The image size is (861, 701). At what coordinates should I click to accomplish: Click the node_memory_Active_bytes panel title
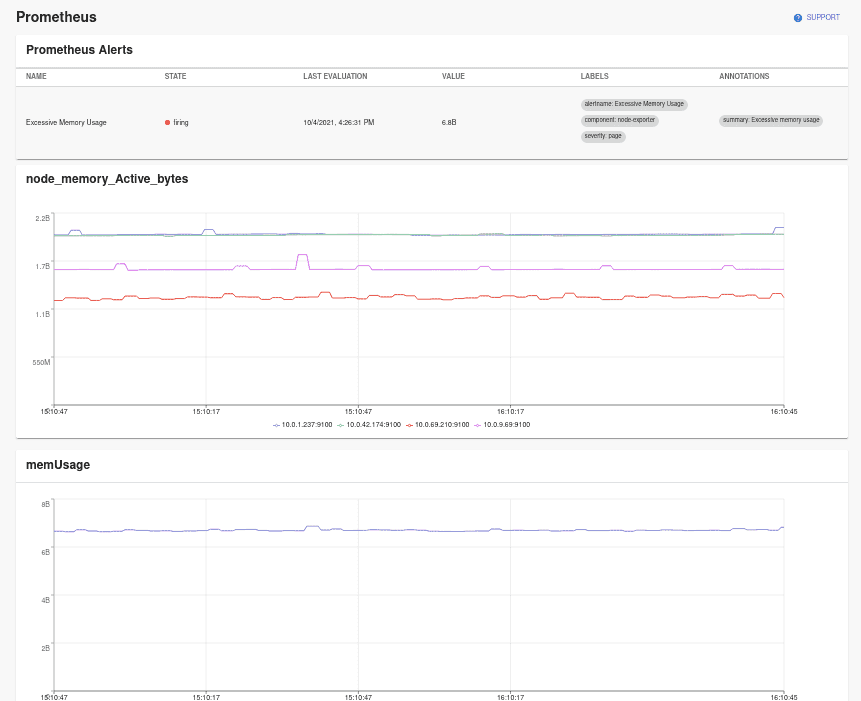(x=107, y=179)
